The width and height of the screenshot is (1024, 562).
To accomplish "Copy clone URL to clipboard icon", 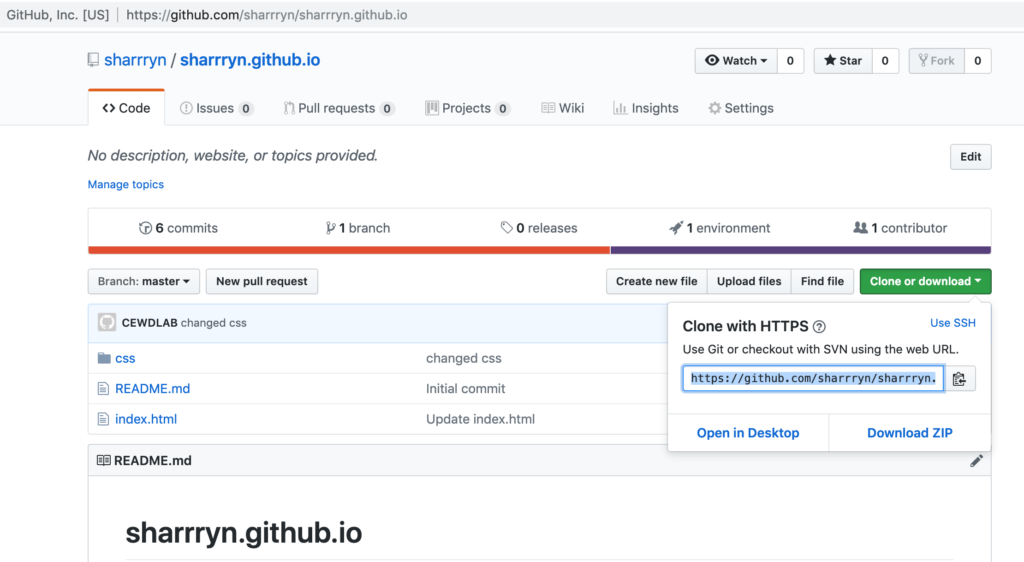I will [x=959, y=379].
